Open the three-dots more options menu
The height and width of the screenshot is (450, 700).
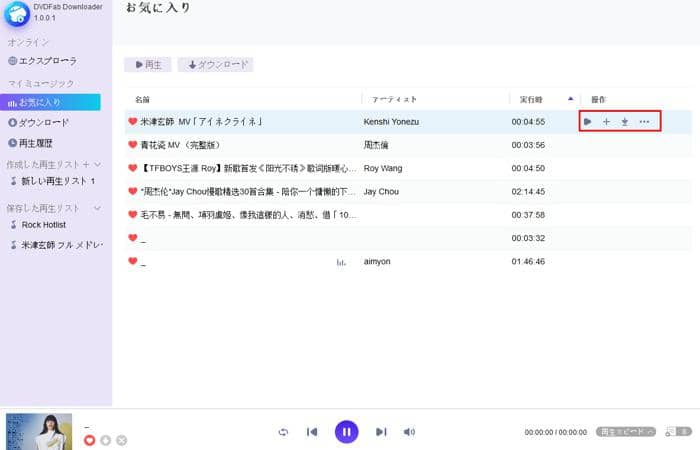pyautogui.click(x=645, y=122)
